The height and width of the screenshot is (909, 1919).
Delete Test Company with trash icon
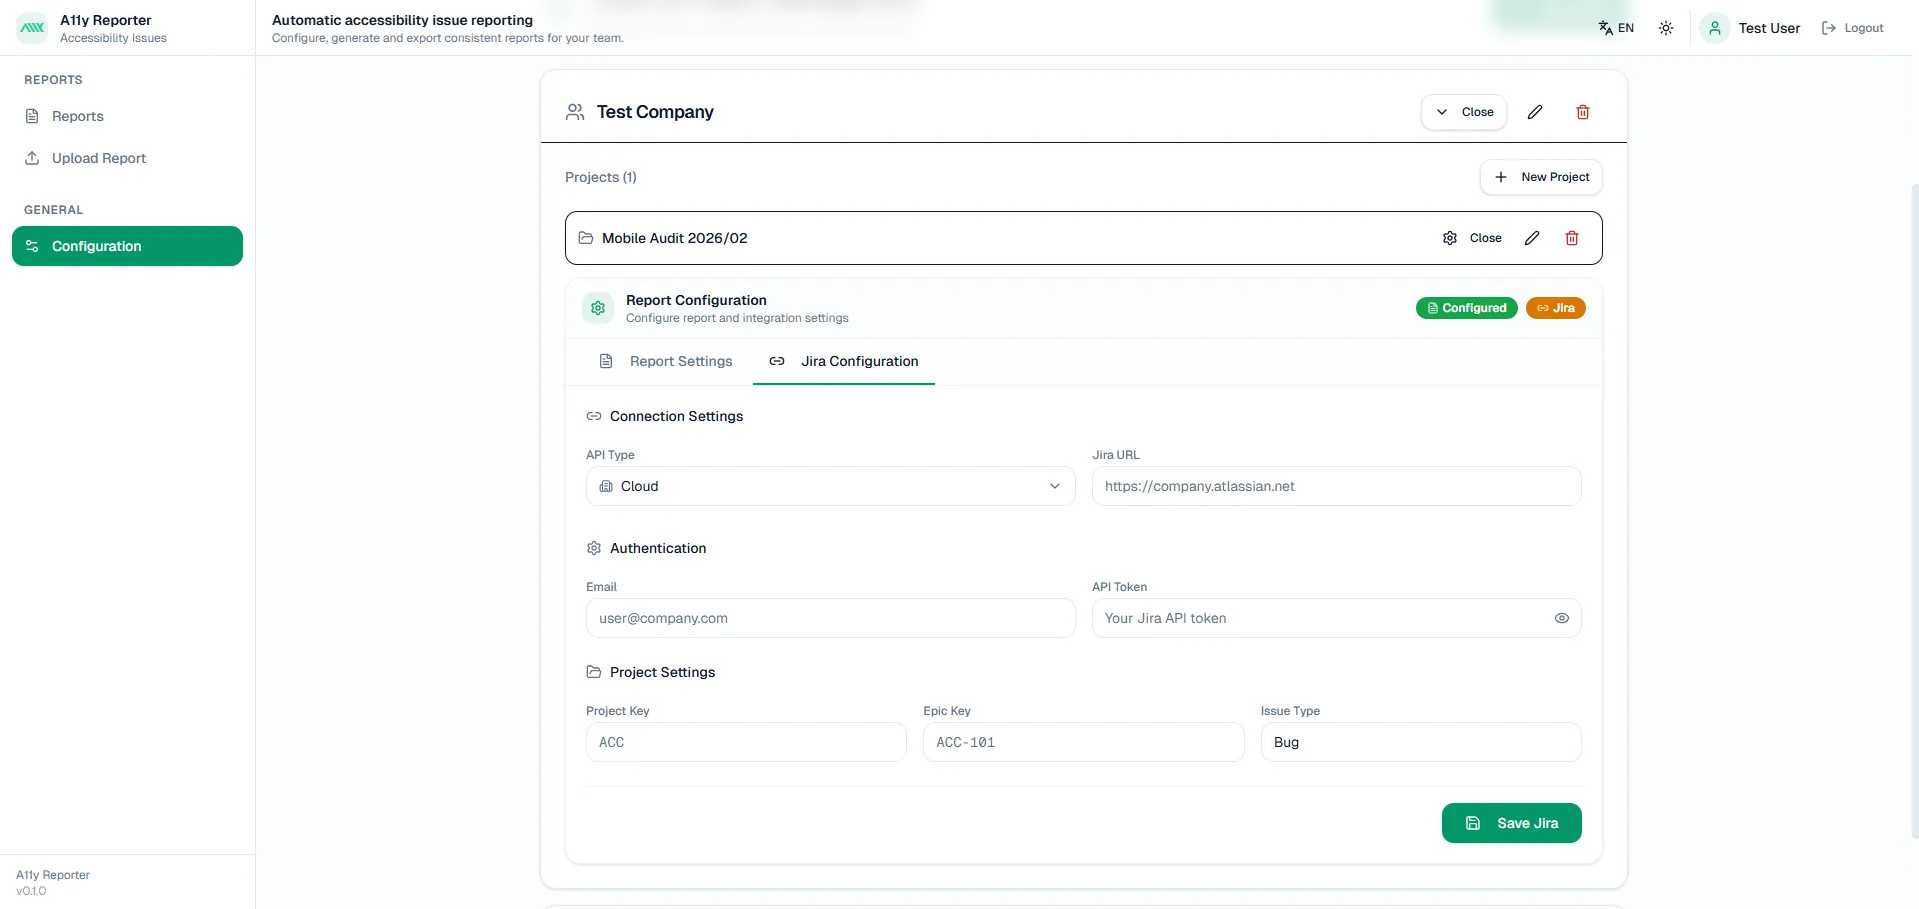coord(1583,112)
